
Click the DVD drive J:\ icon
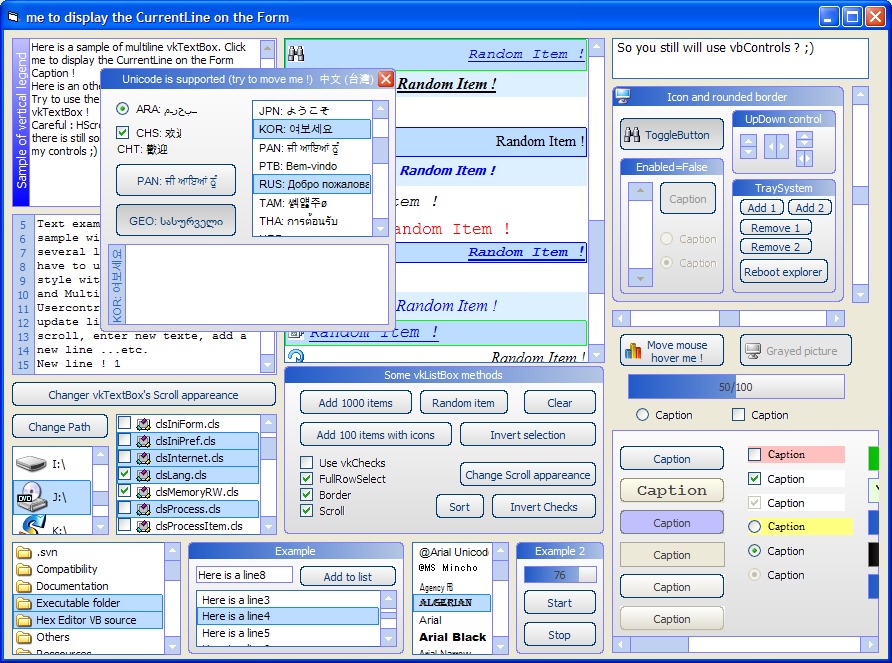[30, 496]
